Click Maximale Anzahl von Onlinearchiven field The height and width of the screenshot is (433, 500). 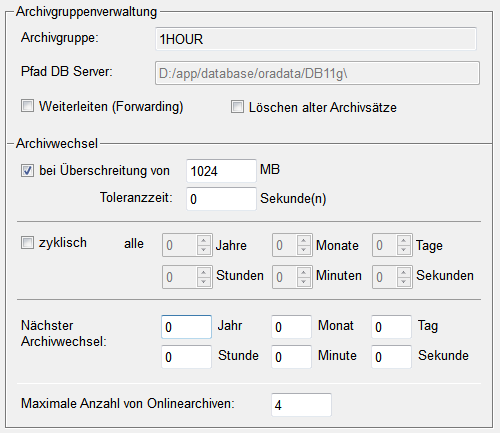pyautogui.click(x=301, y=405)
